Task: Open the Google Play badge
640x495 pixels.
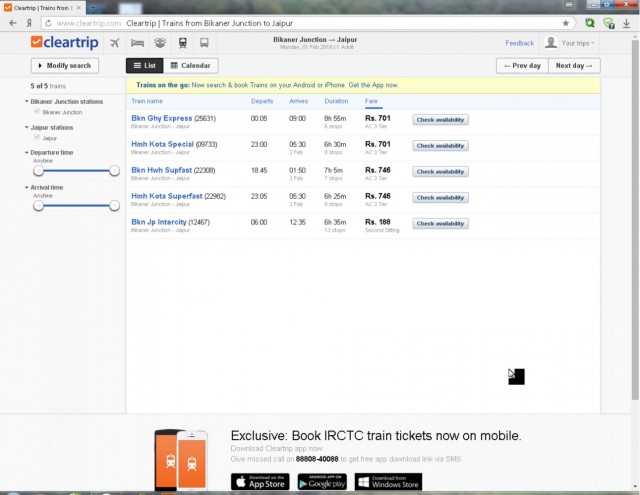Action: [326, 482]
